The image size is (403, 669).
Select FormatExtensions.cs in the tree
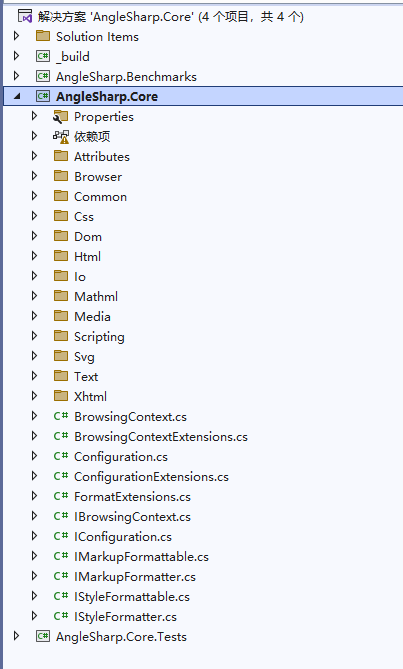[x=132, y=497]
